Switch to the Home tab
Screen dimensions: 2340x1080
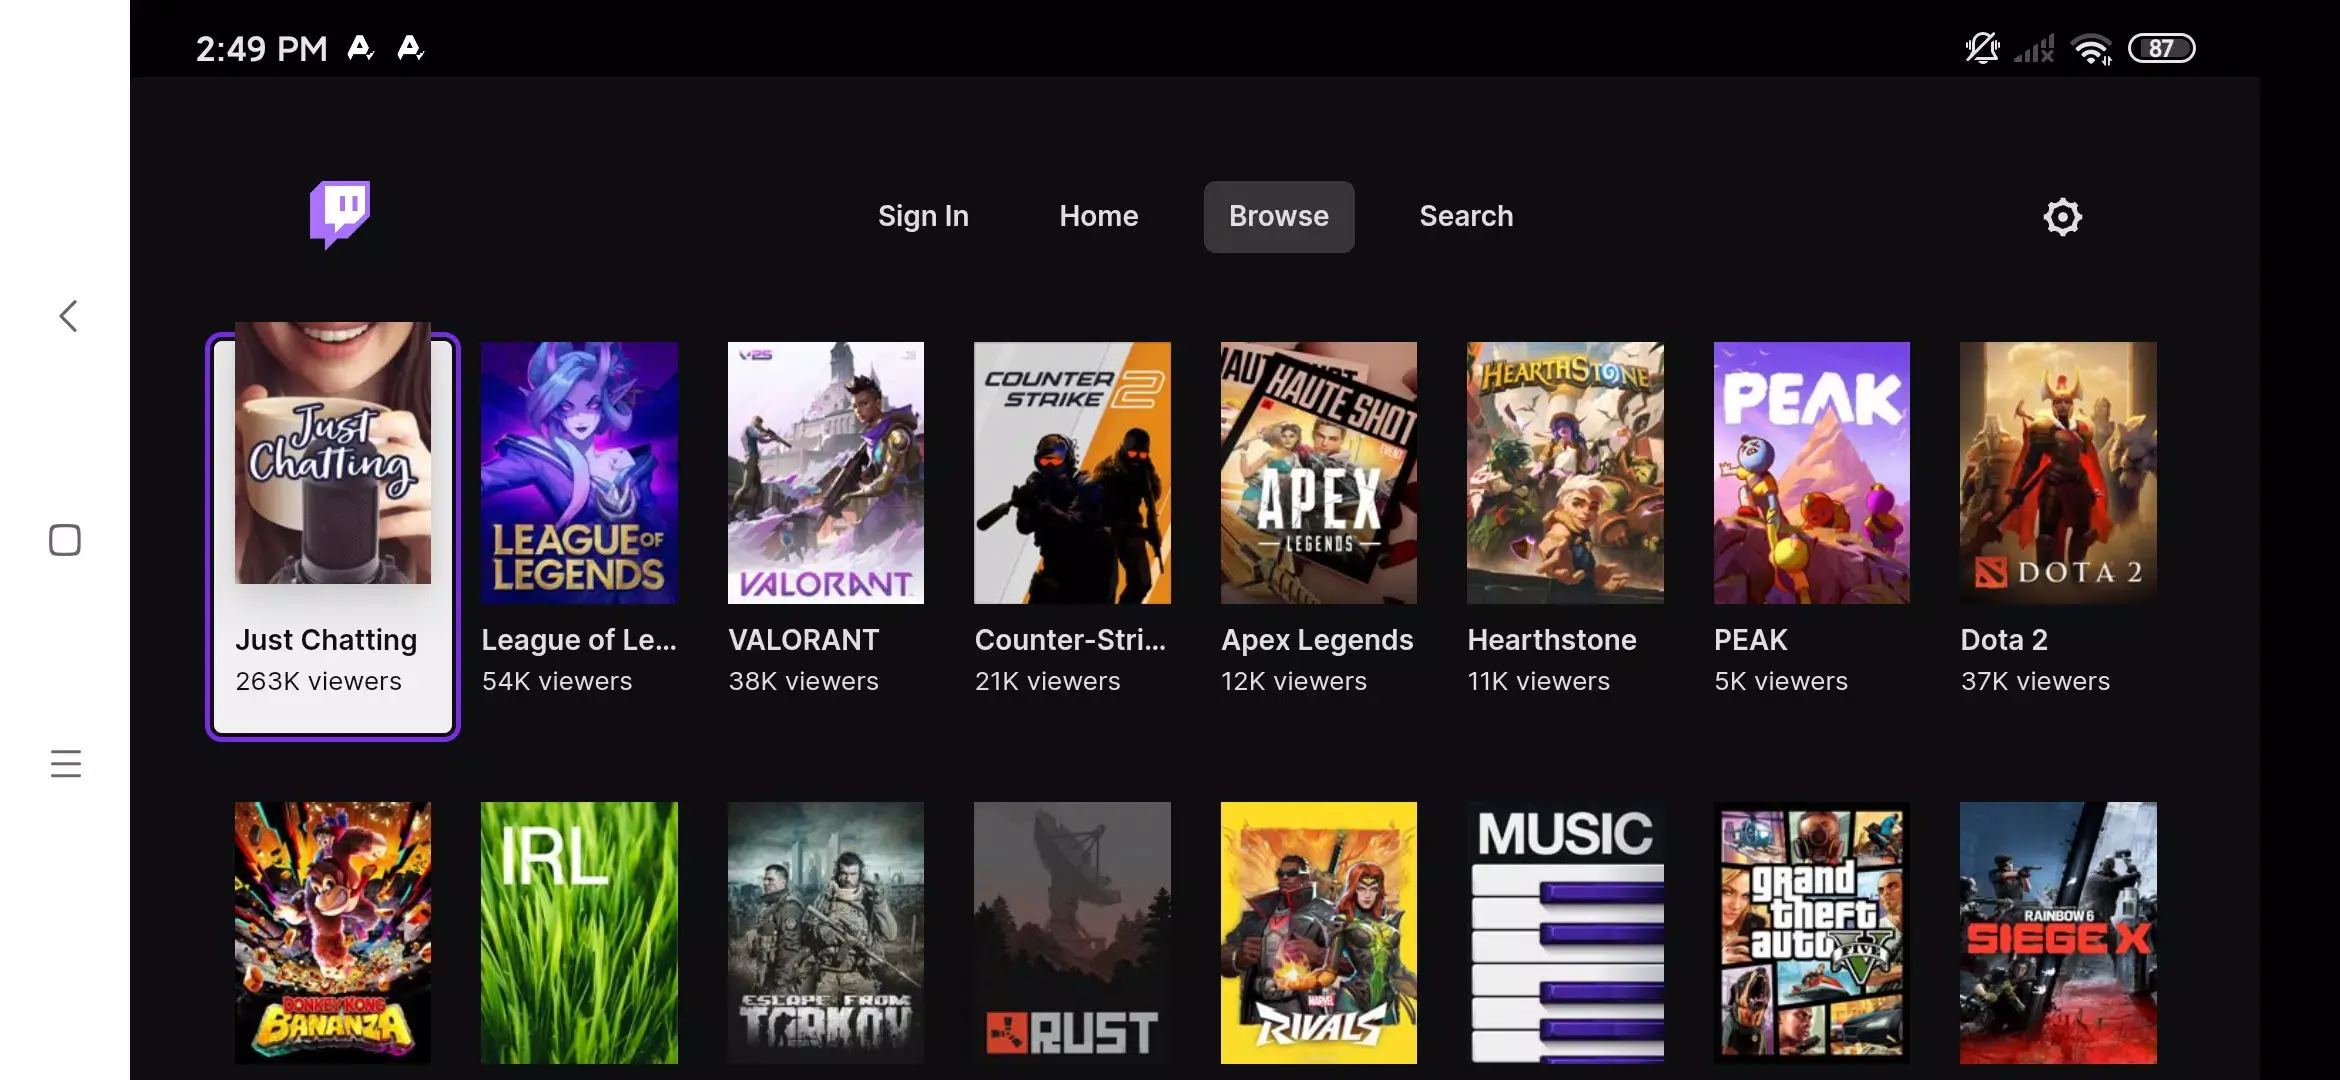pos(1097,216)
